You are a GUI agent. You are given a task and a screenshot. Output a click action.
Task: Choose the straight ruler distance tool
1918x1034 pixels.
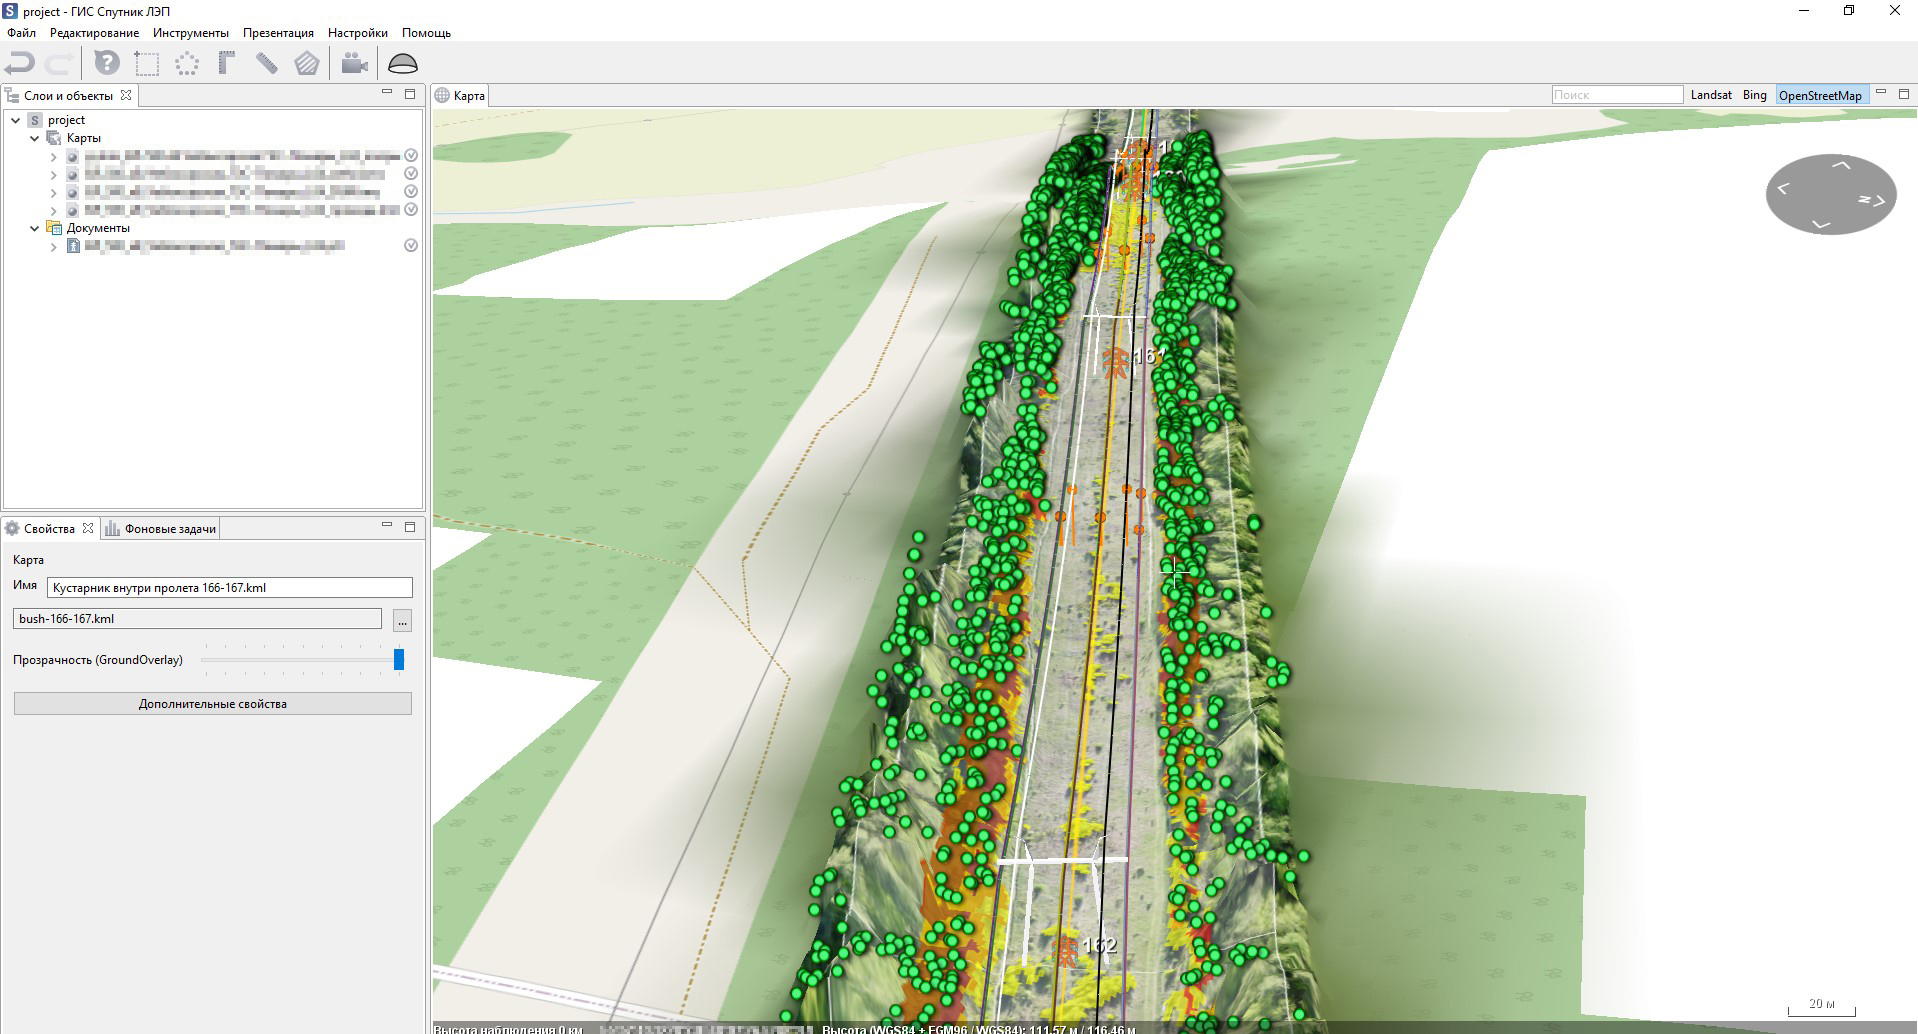point(266,64)
